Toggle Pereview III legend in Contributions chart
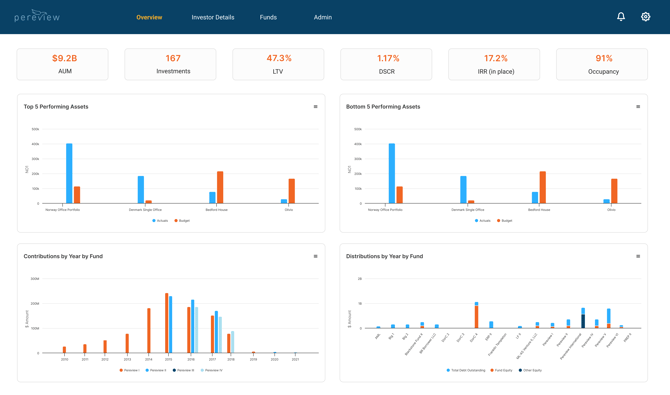The height and width of the screenshot is (395, 670). pos(183,370)
